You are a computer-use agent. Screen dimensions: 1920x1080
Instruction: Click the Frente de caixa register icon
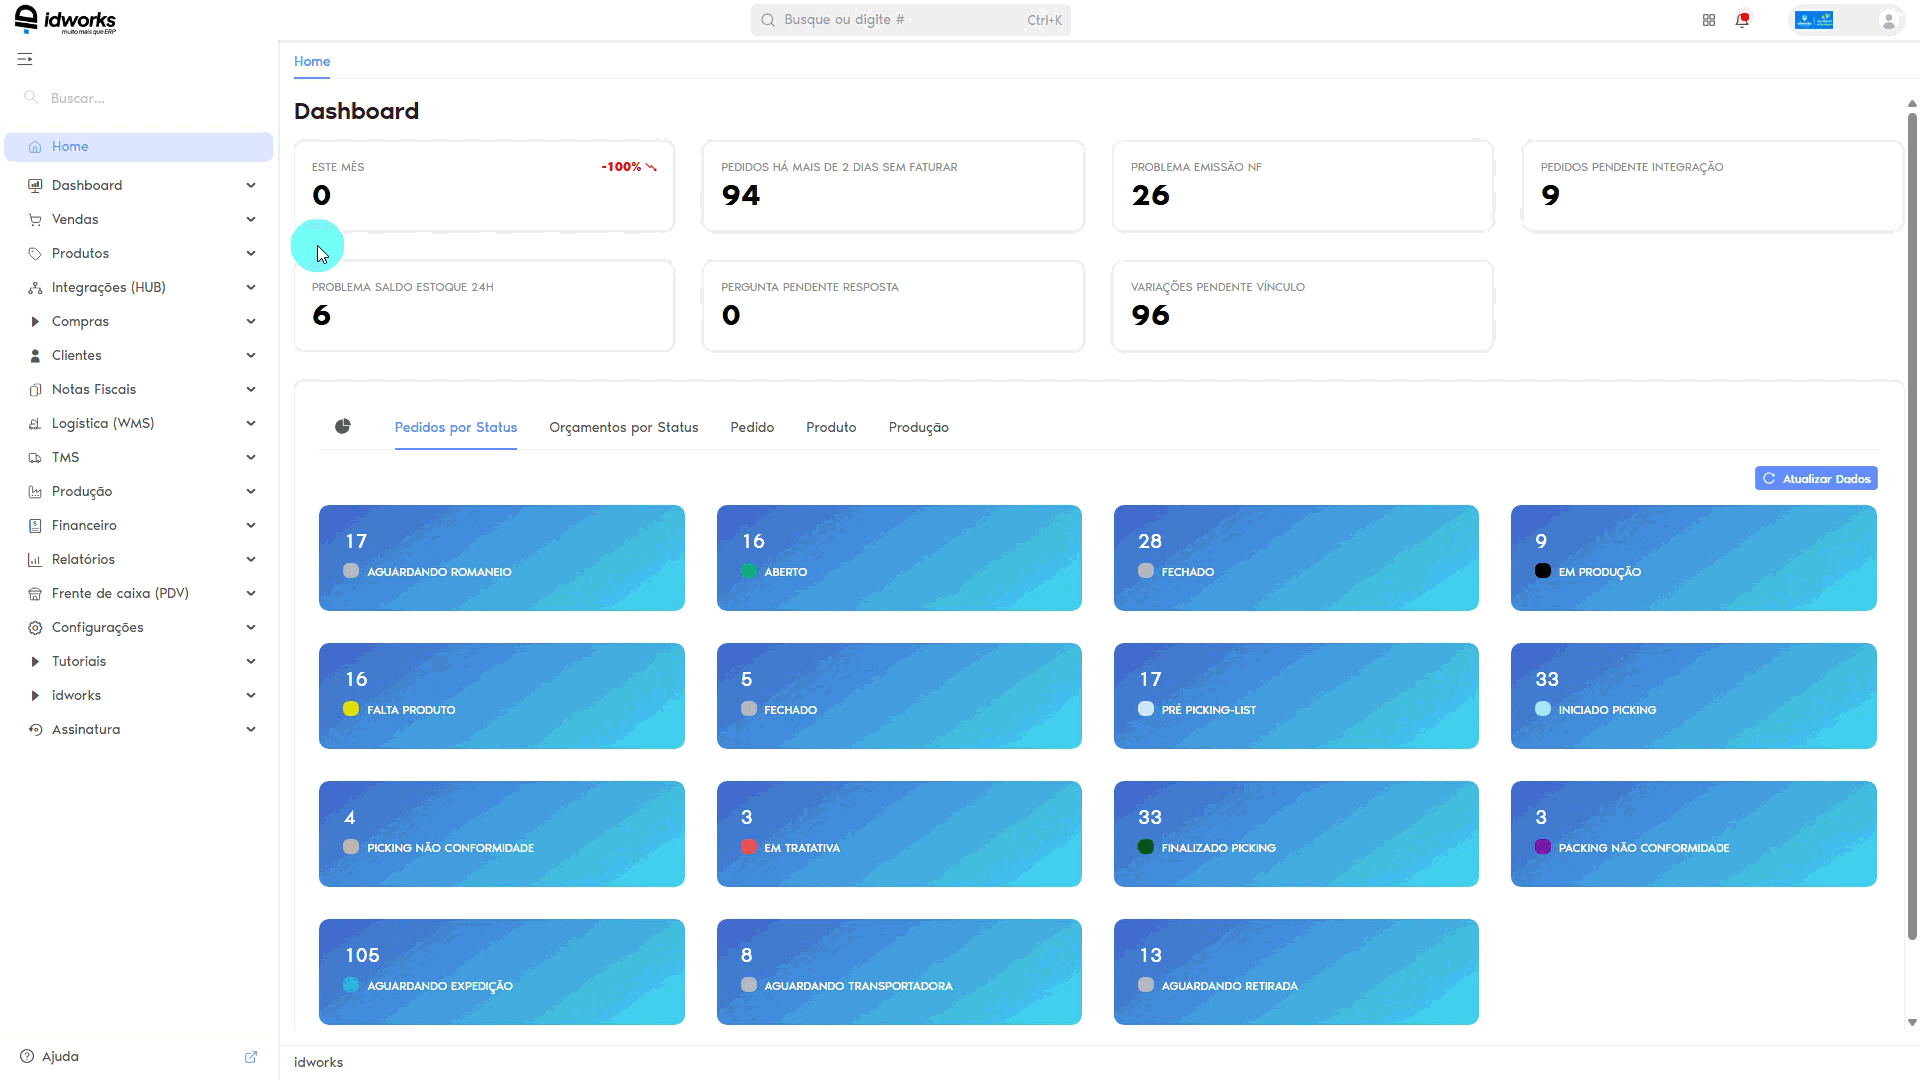point(35,594)
